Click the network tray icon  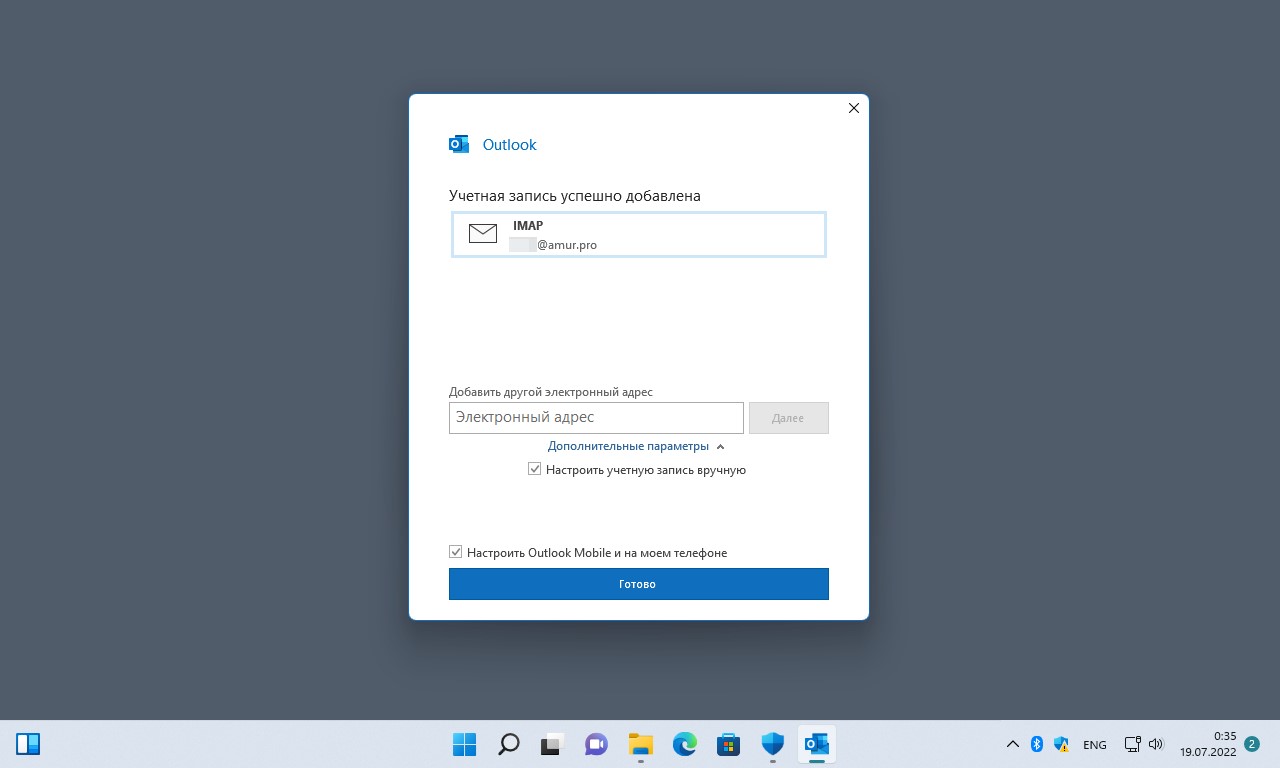pyautogui.click(x=1132, y=744)
